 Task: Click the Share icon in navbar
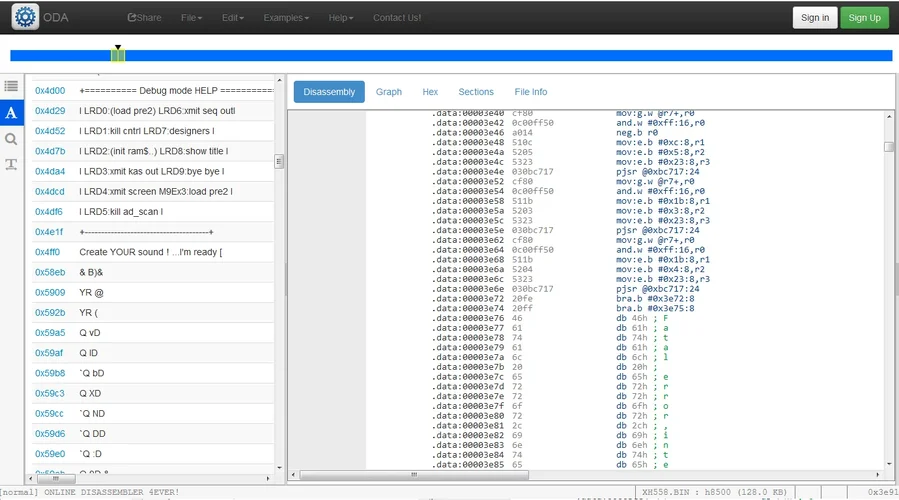click(134, 18)
